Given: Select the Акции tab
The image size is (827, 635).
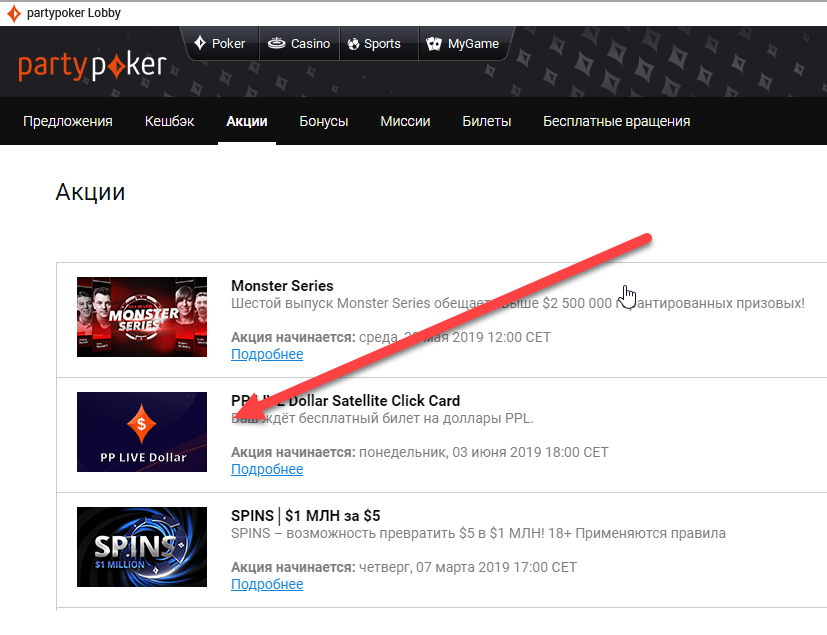Looking at the screenshot, I should 247,121.
